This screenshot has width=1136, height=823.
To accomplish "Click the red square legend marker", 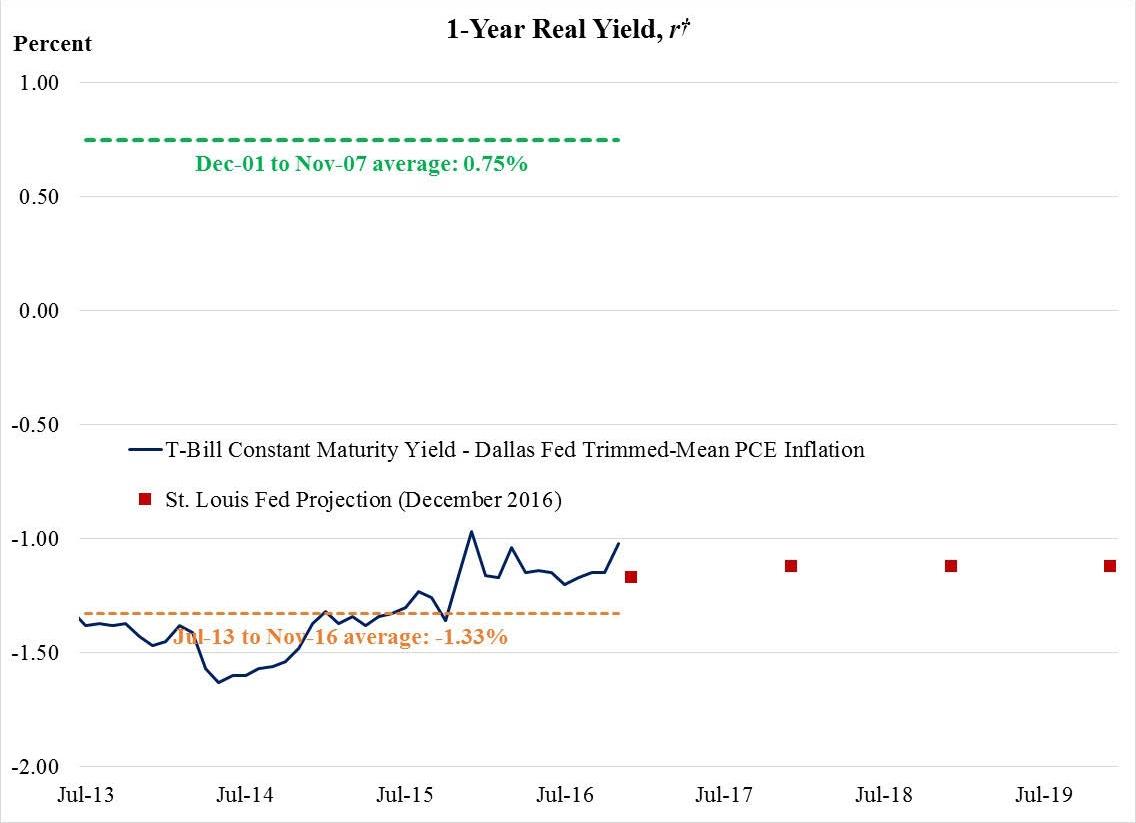I will pyautogui.click(x=145, y=499).
